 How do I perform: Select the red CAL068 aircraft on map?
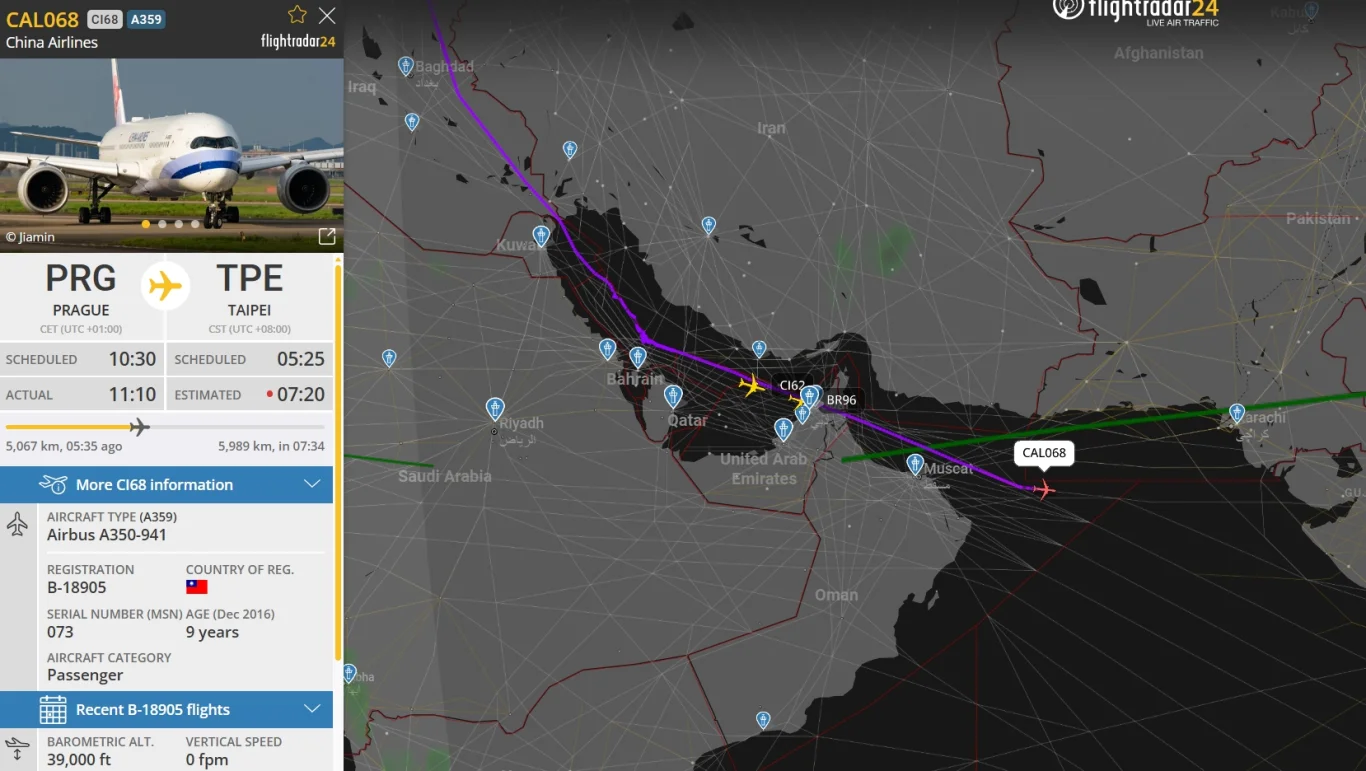click(x=1043, y=489)
